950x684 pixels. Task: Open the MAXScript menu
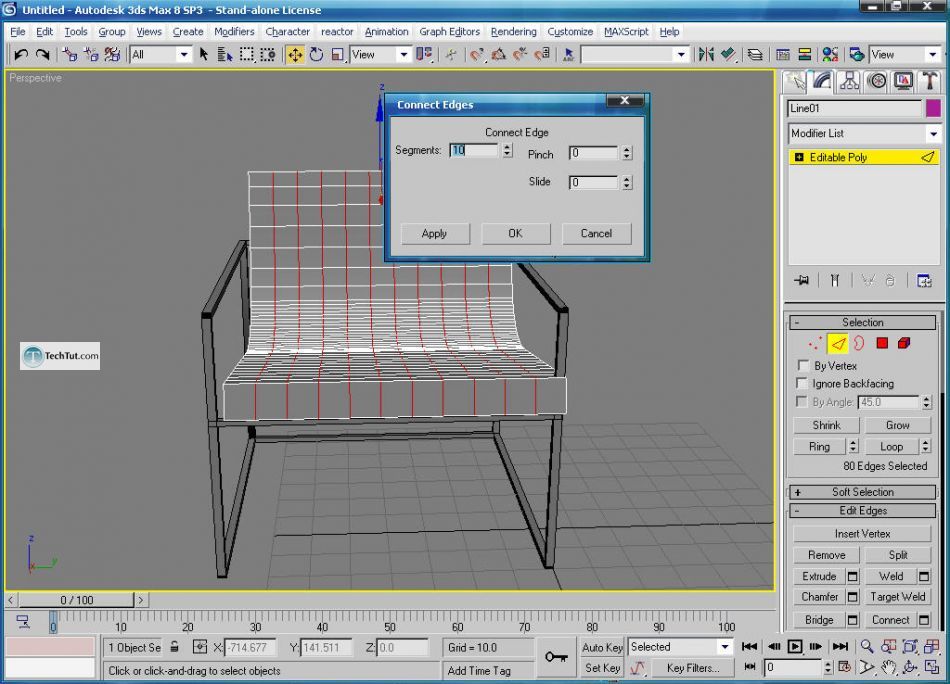pos(626,32)
